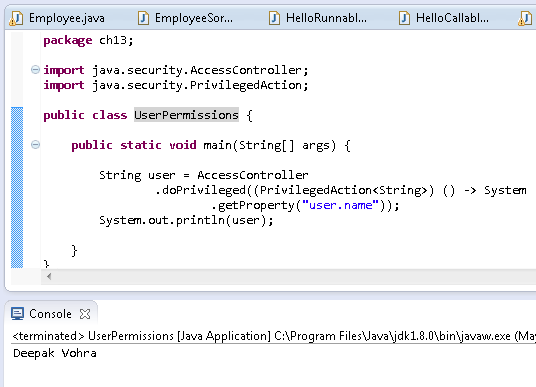Image resolution: width=536 pixels, height=387 pixels.
Task: Select the Console view tab
Action: (x=50, y=314)
